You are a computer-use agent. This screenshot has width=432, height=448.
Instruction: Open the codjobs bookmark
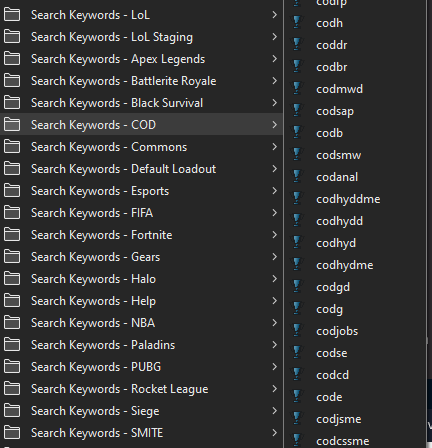click(355, 331)
